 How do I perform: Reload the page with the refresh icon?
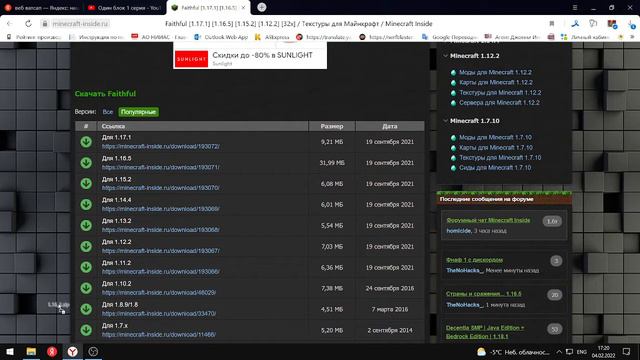[28, 24]
